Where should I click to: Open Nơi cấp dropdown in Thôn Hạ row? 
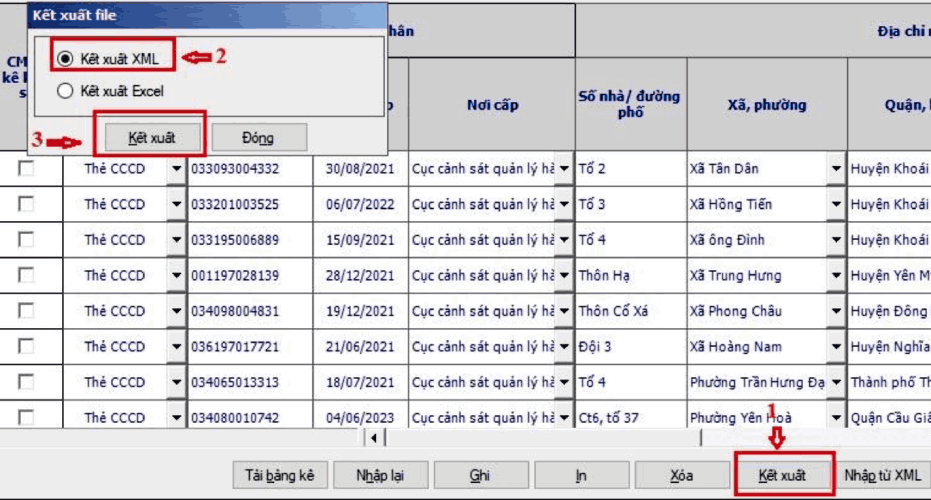[564, 276]
